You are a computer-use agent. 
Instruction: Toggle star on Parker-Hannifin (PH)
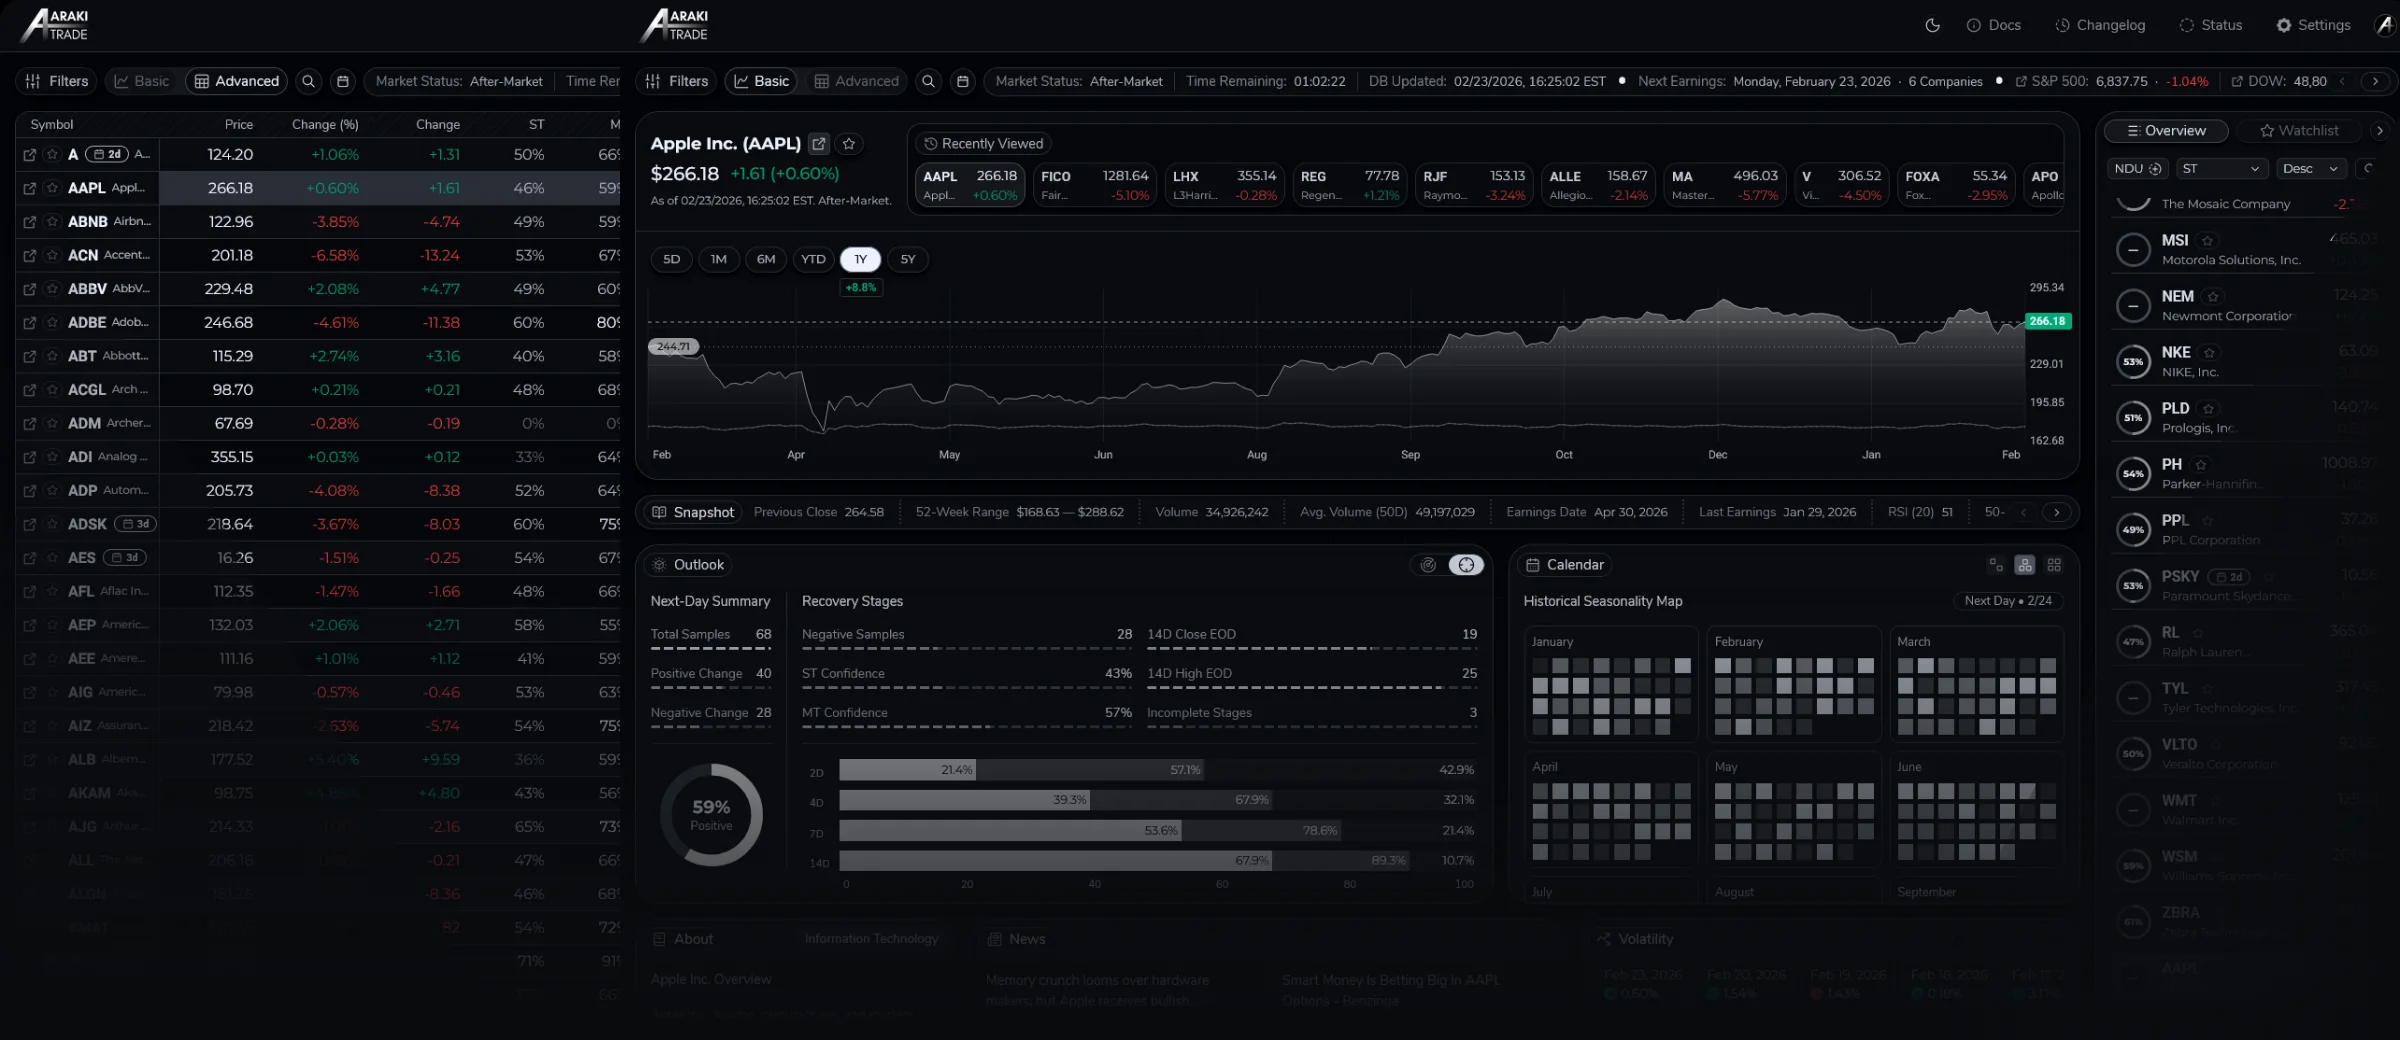2200,465
